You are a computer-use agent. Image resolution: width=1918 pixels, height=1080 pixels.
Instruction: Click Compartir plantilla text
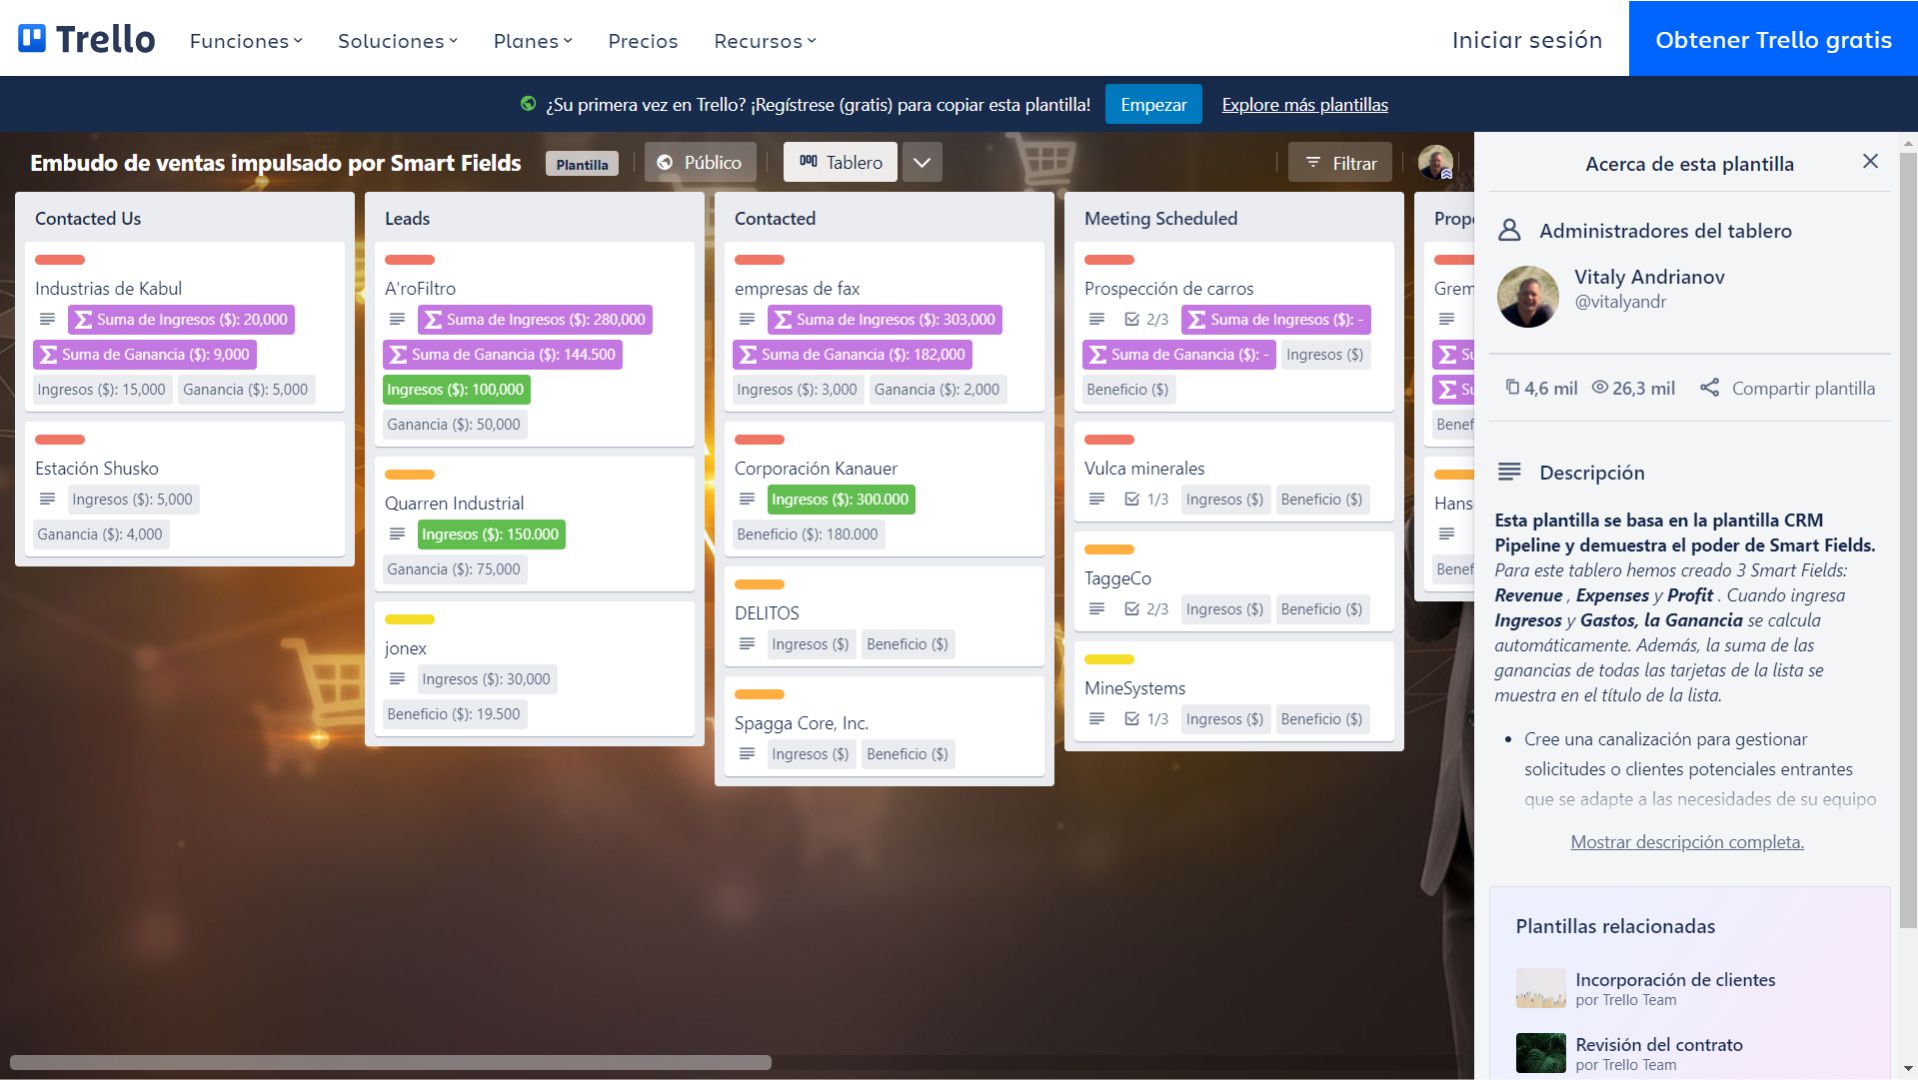[x=1803, y=388]
